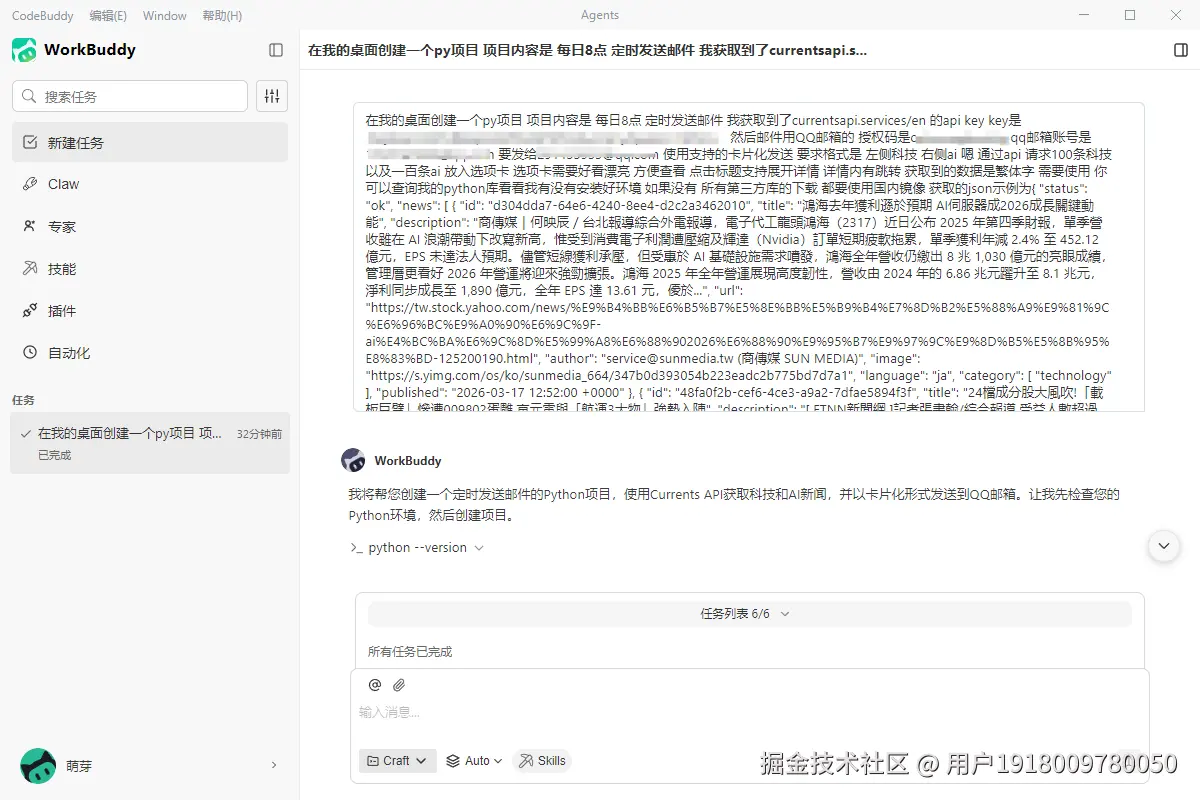This screenshot has width=1200, height=800.
Task: Click the search magnifier icon
Action: 30,97
